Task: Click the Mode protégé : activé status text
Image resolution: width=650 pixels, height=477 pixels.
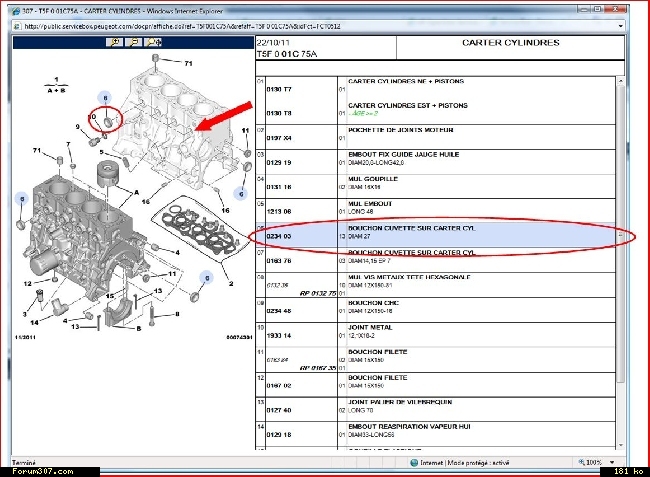Action: tap(478, 462)
